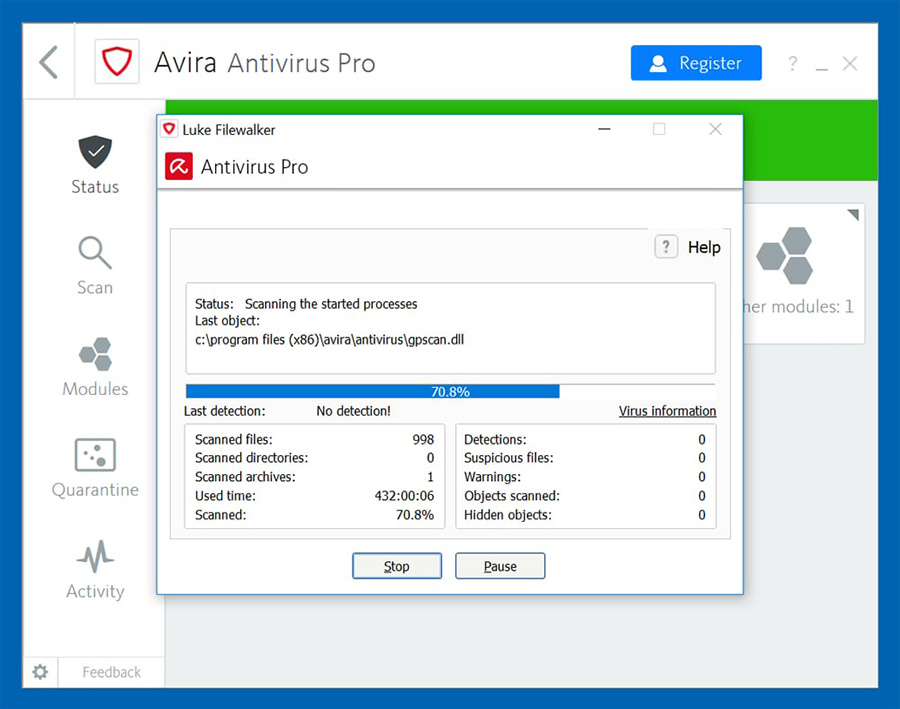This screenshot has height=709, width=900.
Task: Click the 70.8% scan progress bar
Action: (450, 391)
